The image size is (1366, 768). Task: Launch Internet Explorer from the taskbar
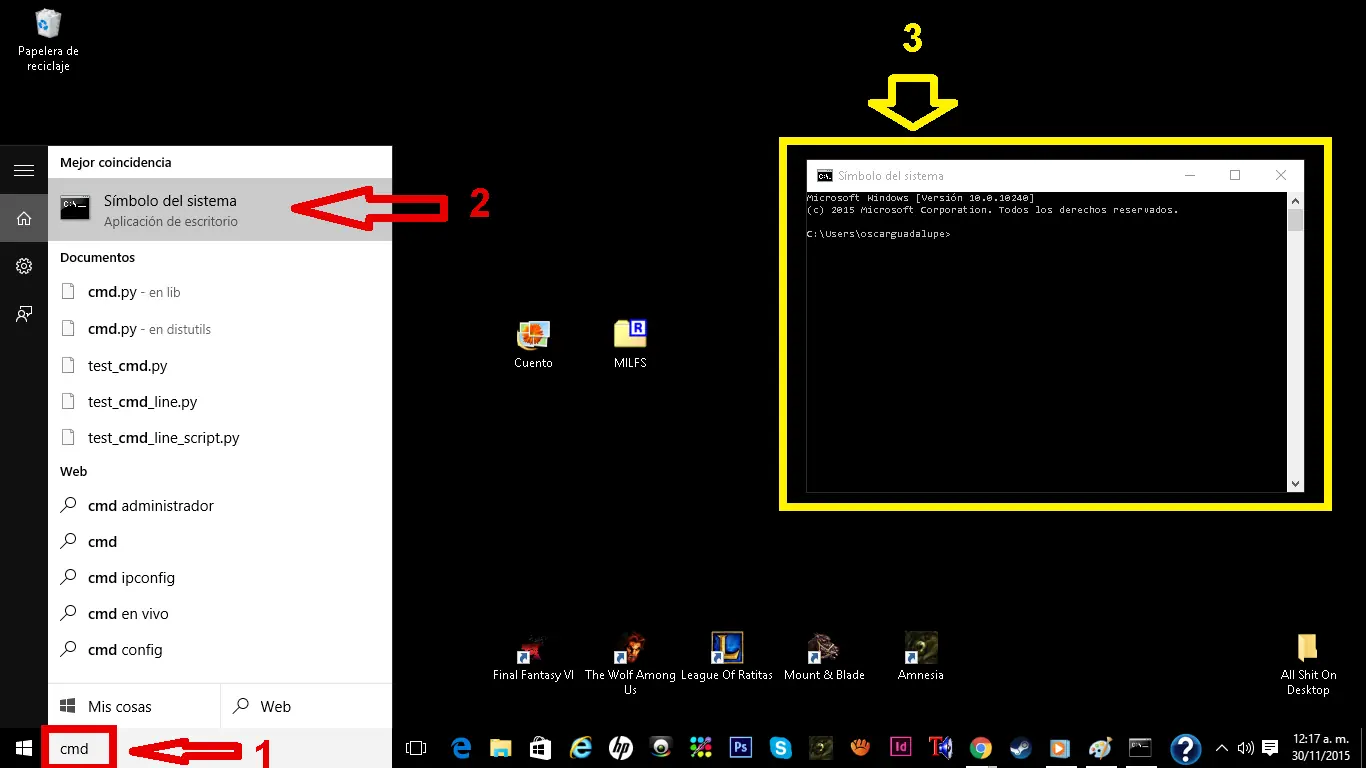[581, 748]
